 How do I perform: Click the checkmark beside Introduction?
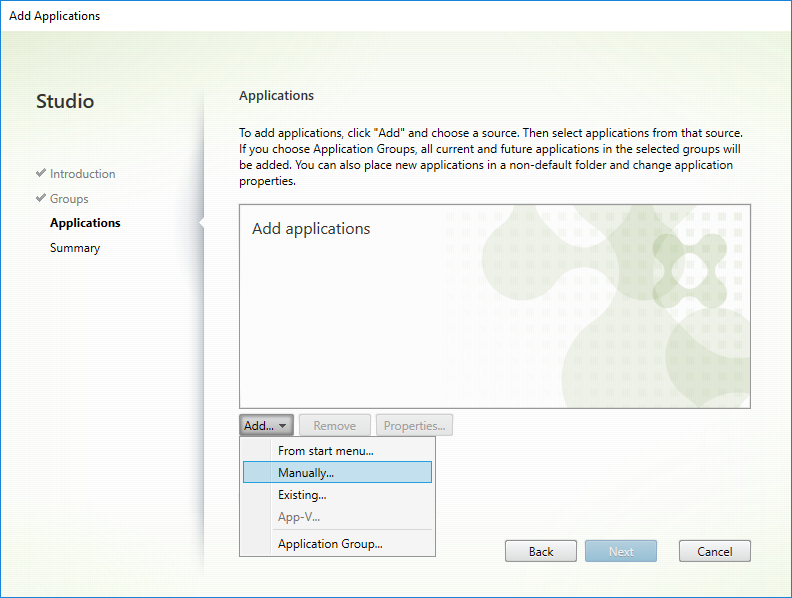click(41, 173)
